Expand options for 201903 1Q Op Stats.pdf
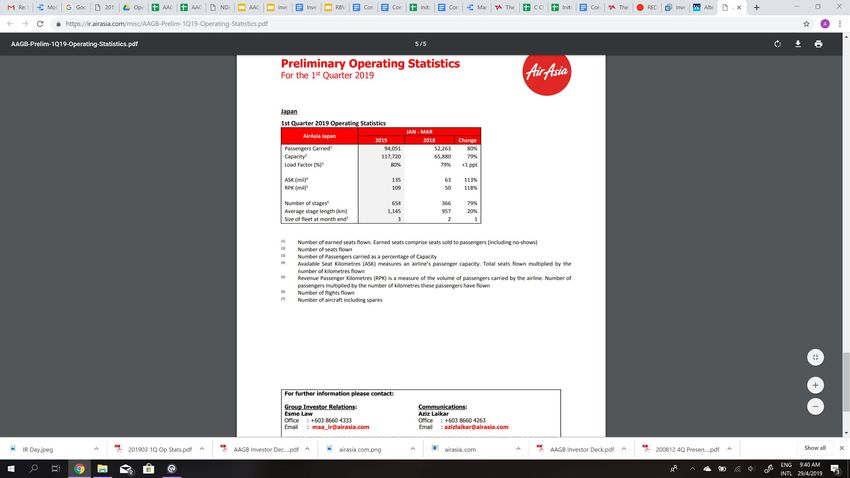This screenshot has width=850, height=478. (x=202, y=449)
